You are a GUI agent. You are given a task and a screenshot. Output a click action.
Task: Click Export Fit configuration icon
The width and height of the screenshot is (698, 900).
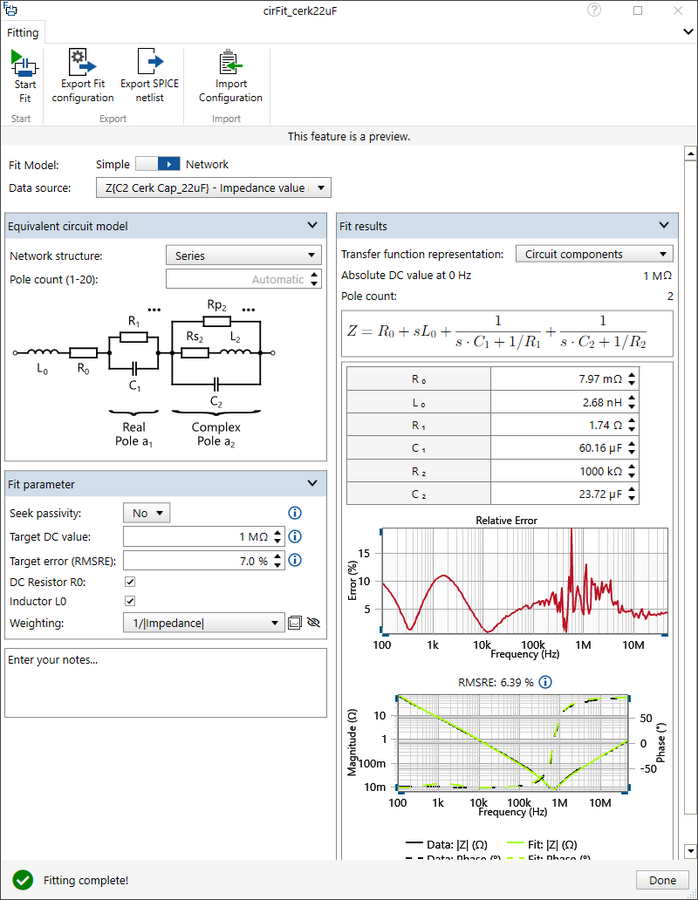pyautogui.click(x=82, y=62)
